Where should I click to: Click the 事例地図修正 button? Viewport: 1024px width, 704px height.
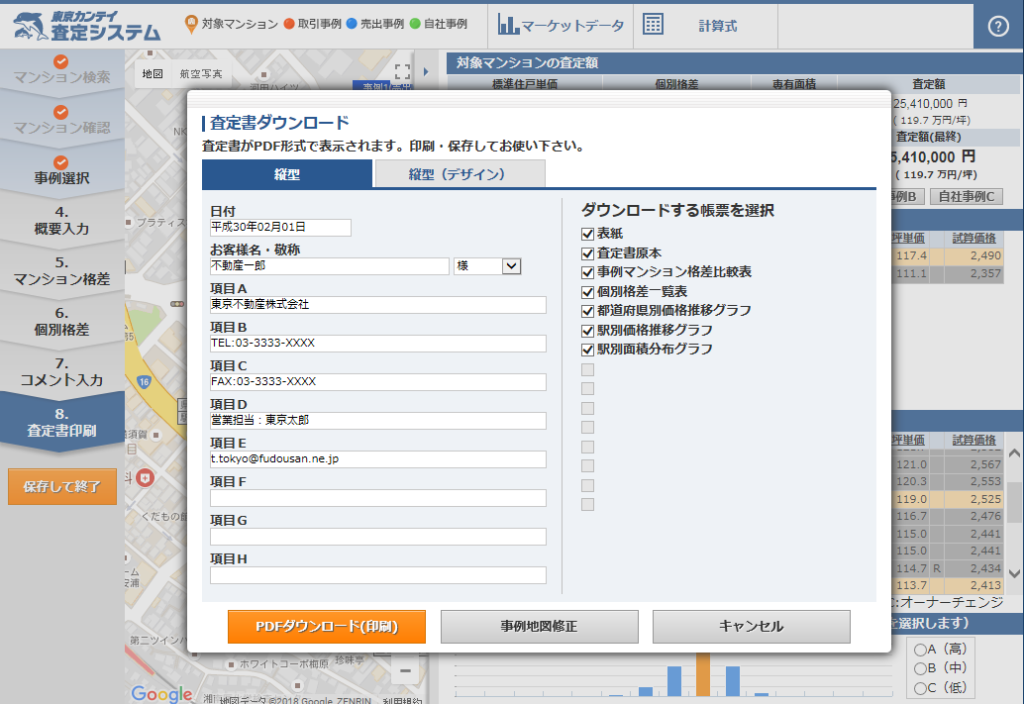pyautogui.click(x=539, y=627)
